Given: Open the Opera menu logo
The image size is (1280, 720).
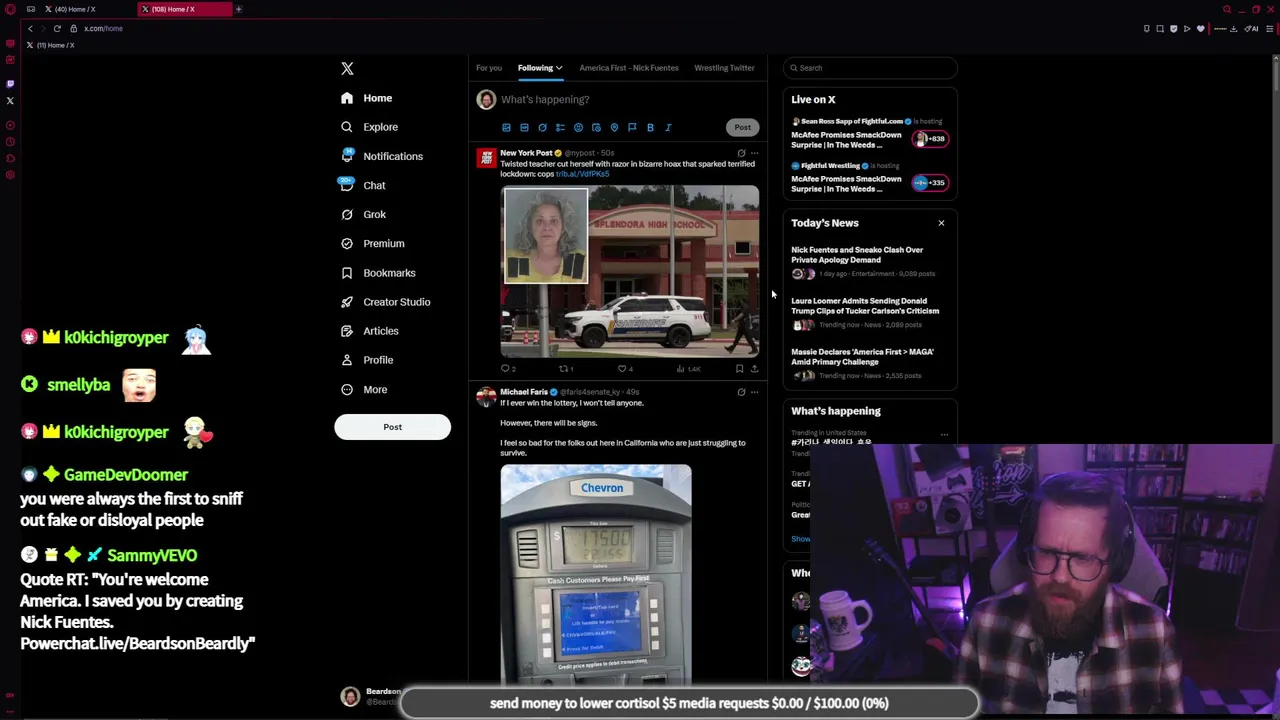Looking at the screenshot, I should pyautogui.click(x=10, y=9).
